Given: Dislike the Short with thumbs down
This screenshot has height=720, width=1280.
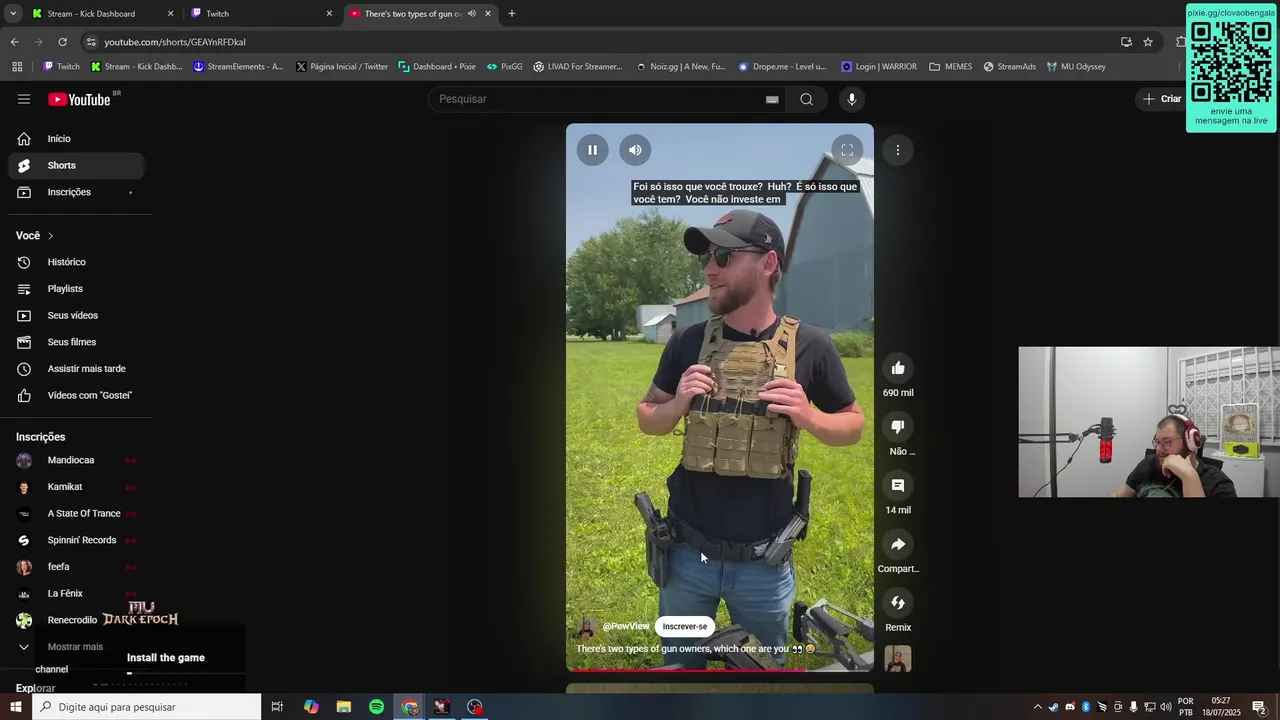Looking at the screenshot, I should (x=898, y=427).
